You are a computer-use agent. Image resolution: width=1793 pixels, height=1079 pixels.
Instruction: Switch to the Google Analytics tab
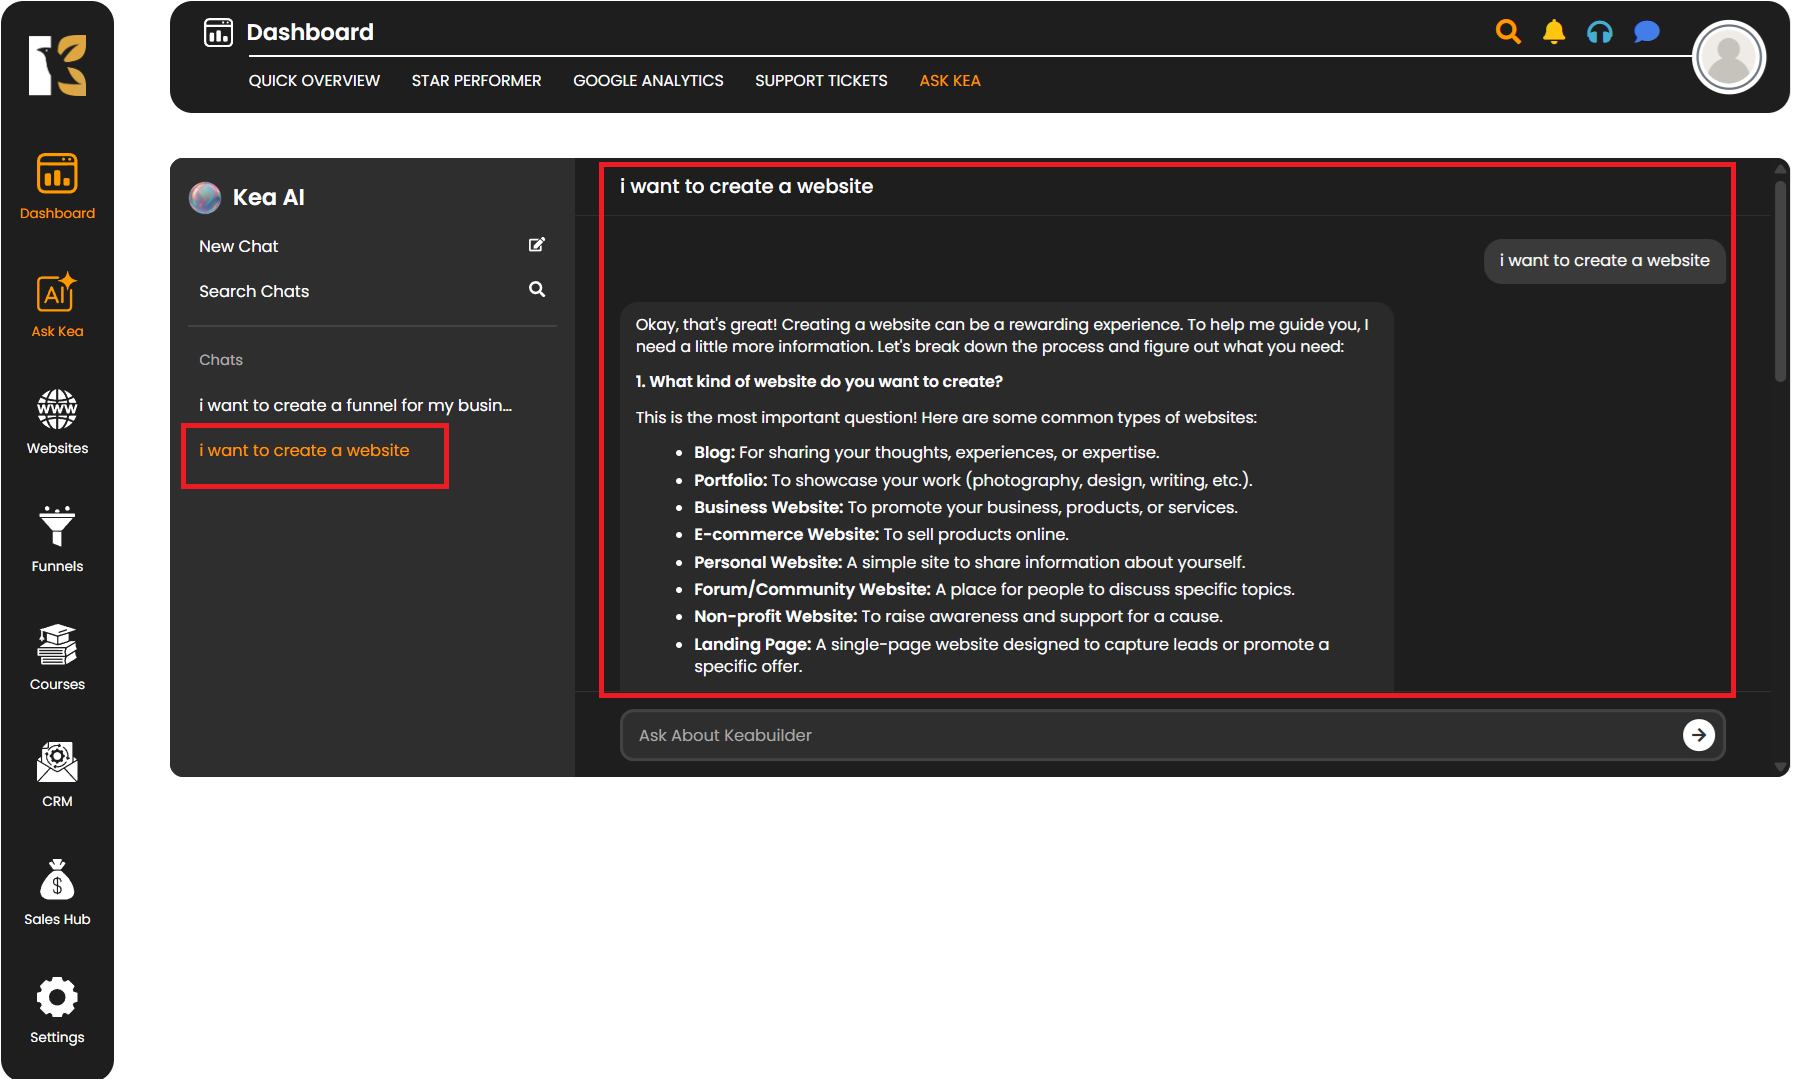tap(648, 81)
